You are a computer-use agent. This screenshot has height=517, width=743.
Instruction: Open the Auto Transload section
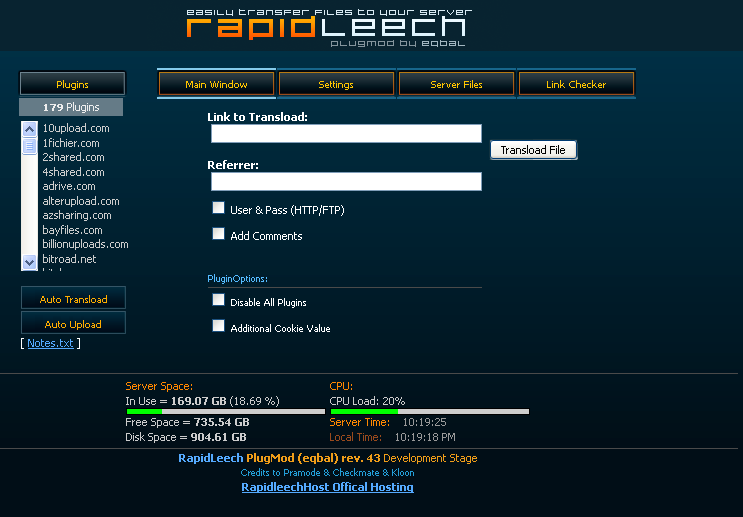(x=73, y=299)
